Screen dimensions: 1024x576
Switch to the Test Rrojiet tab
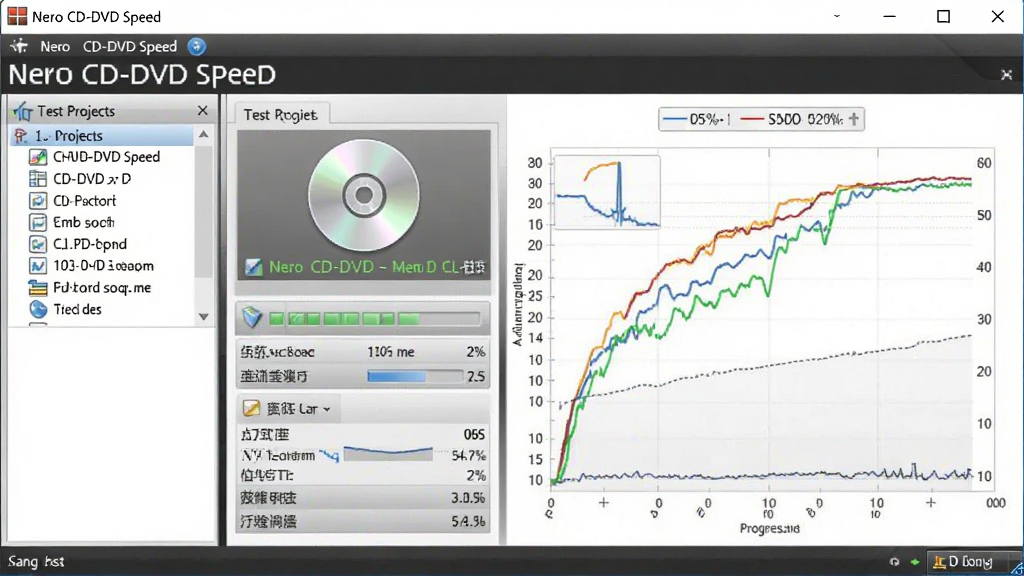click(281, 114)
